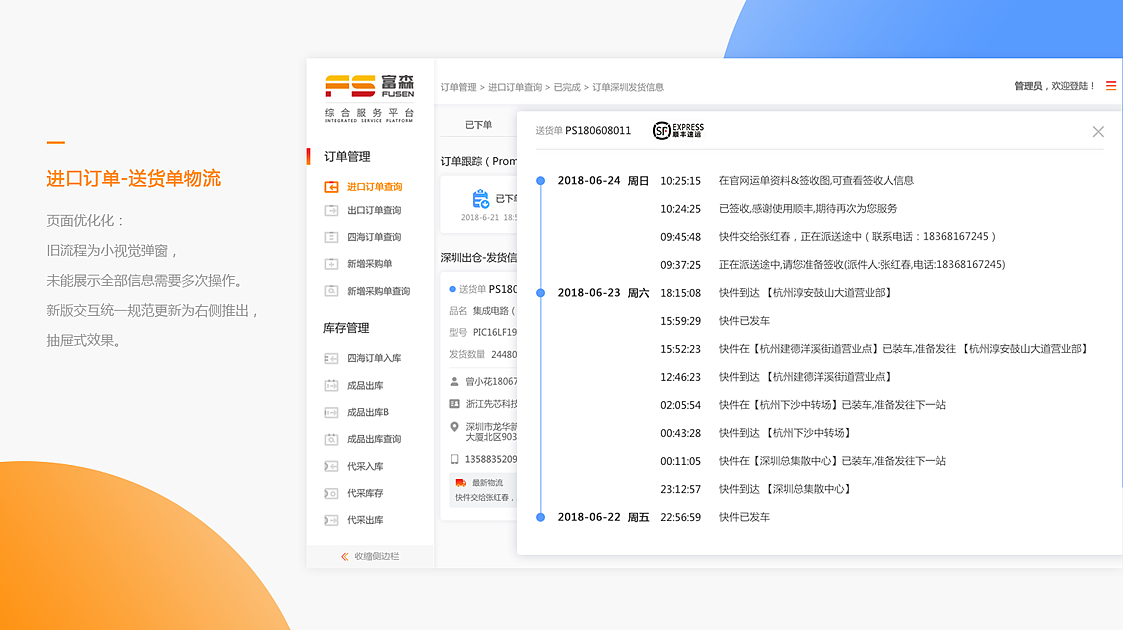Screen dimensions: 1123x630
Task: Select the 订单管理 section header
Action: click(x=347, y=157)
